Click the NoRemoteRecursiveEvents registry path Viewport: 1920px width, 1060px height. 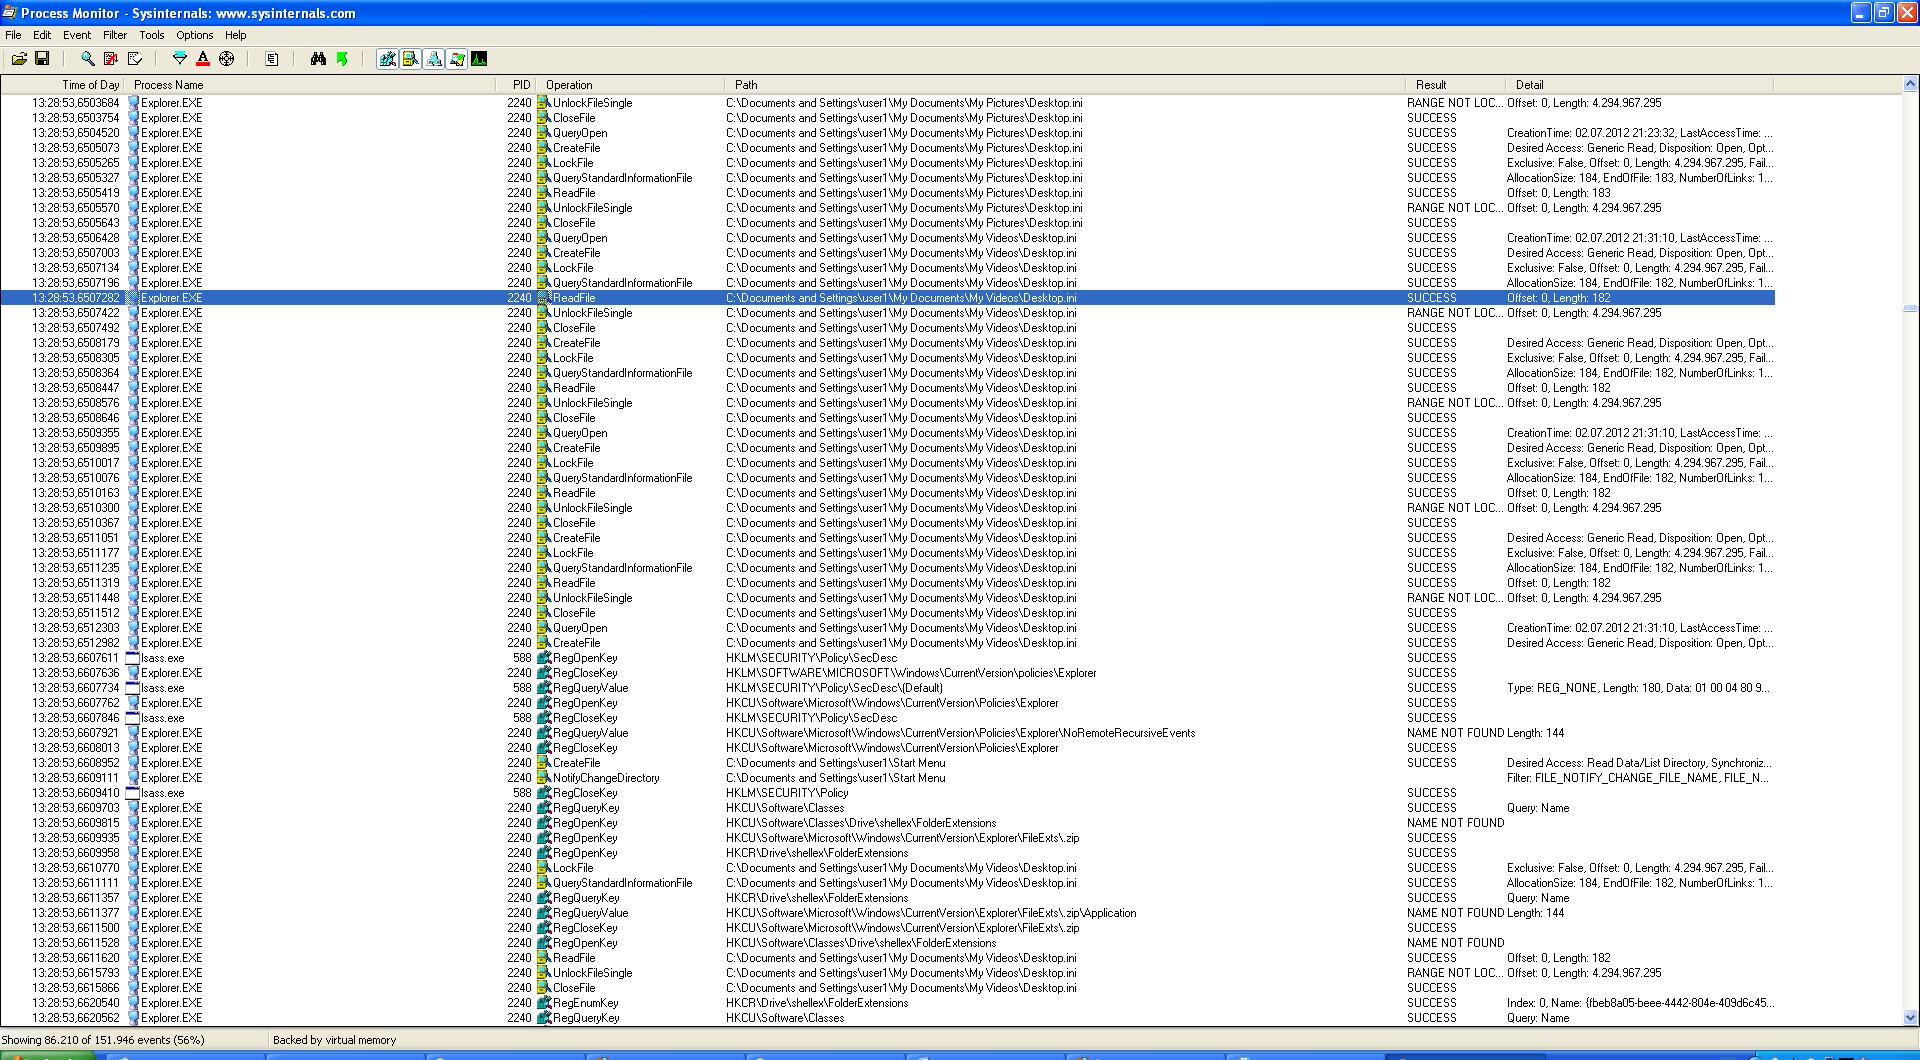pos(960,733)
